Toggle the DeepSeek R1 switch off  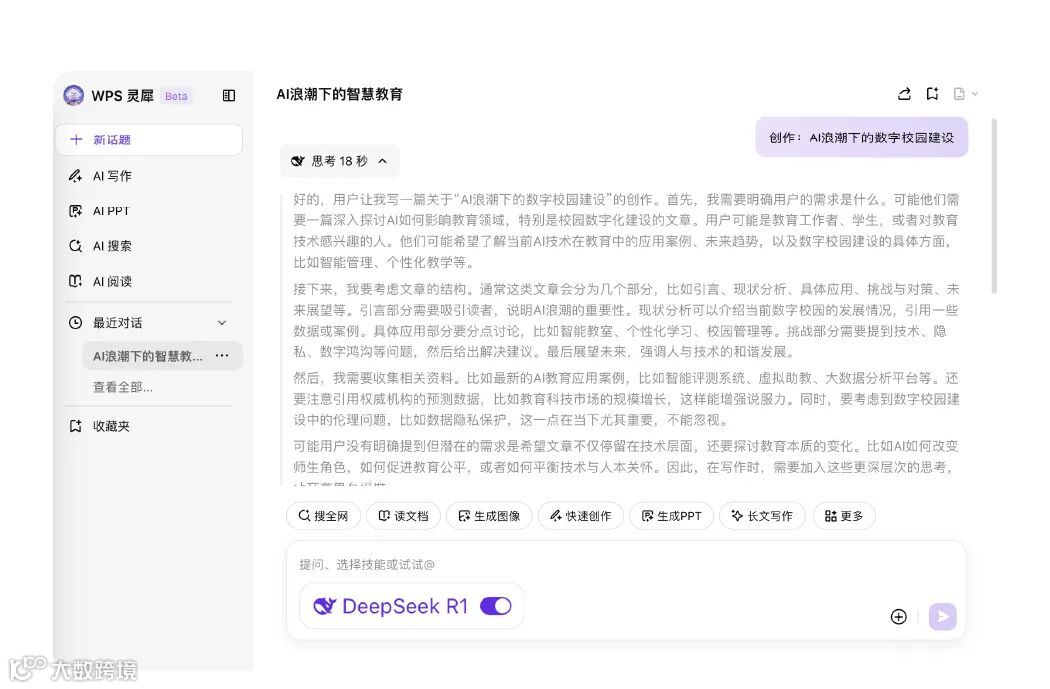coord(496,606)
